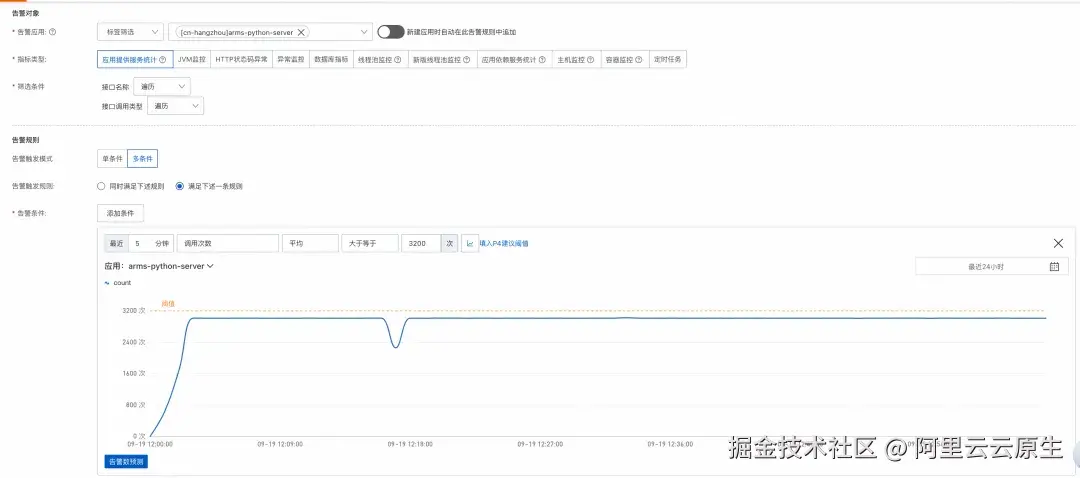Click the 2400 次 y-axis label
This screenshot has height=478, width=1080.
click(x=133, y=342)
